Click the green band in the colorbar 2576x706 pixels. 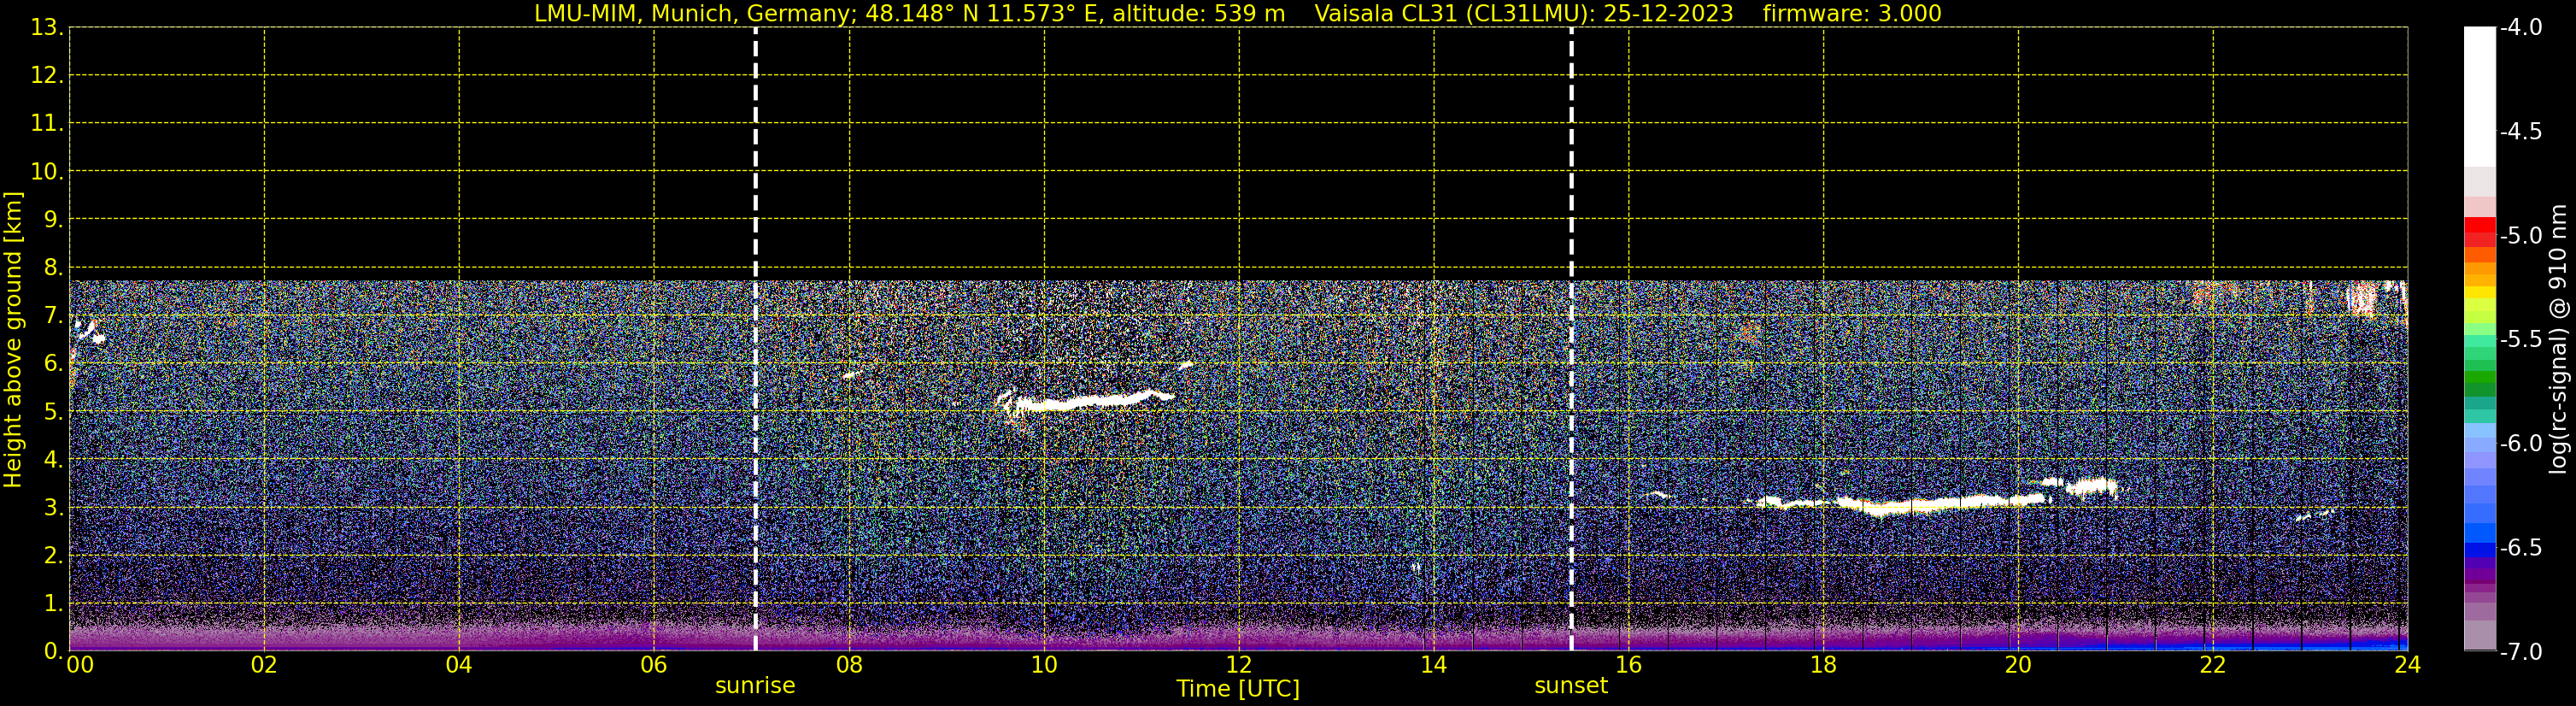pos(2480,378)
